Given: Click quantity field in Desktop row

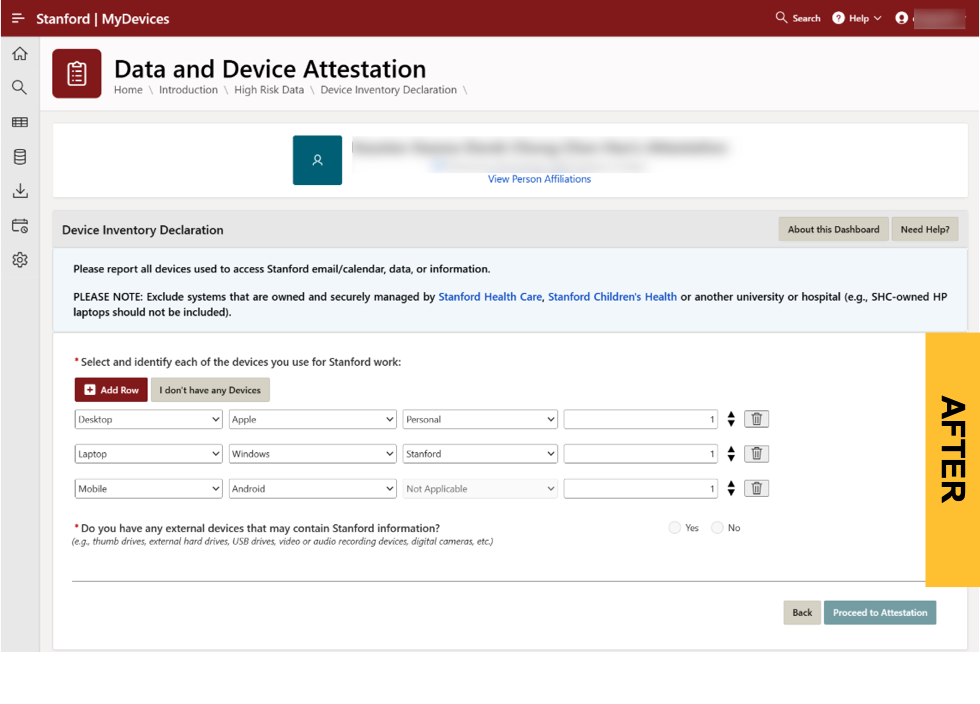Looking at the screenshot, I should coord(641,419).
